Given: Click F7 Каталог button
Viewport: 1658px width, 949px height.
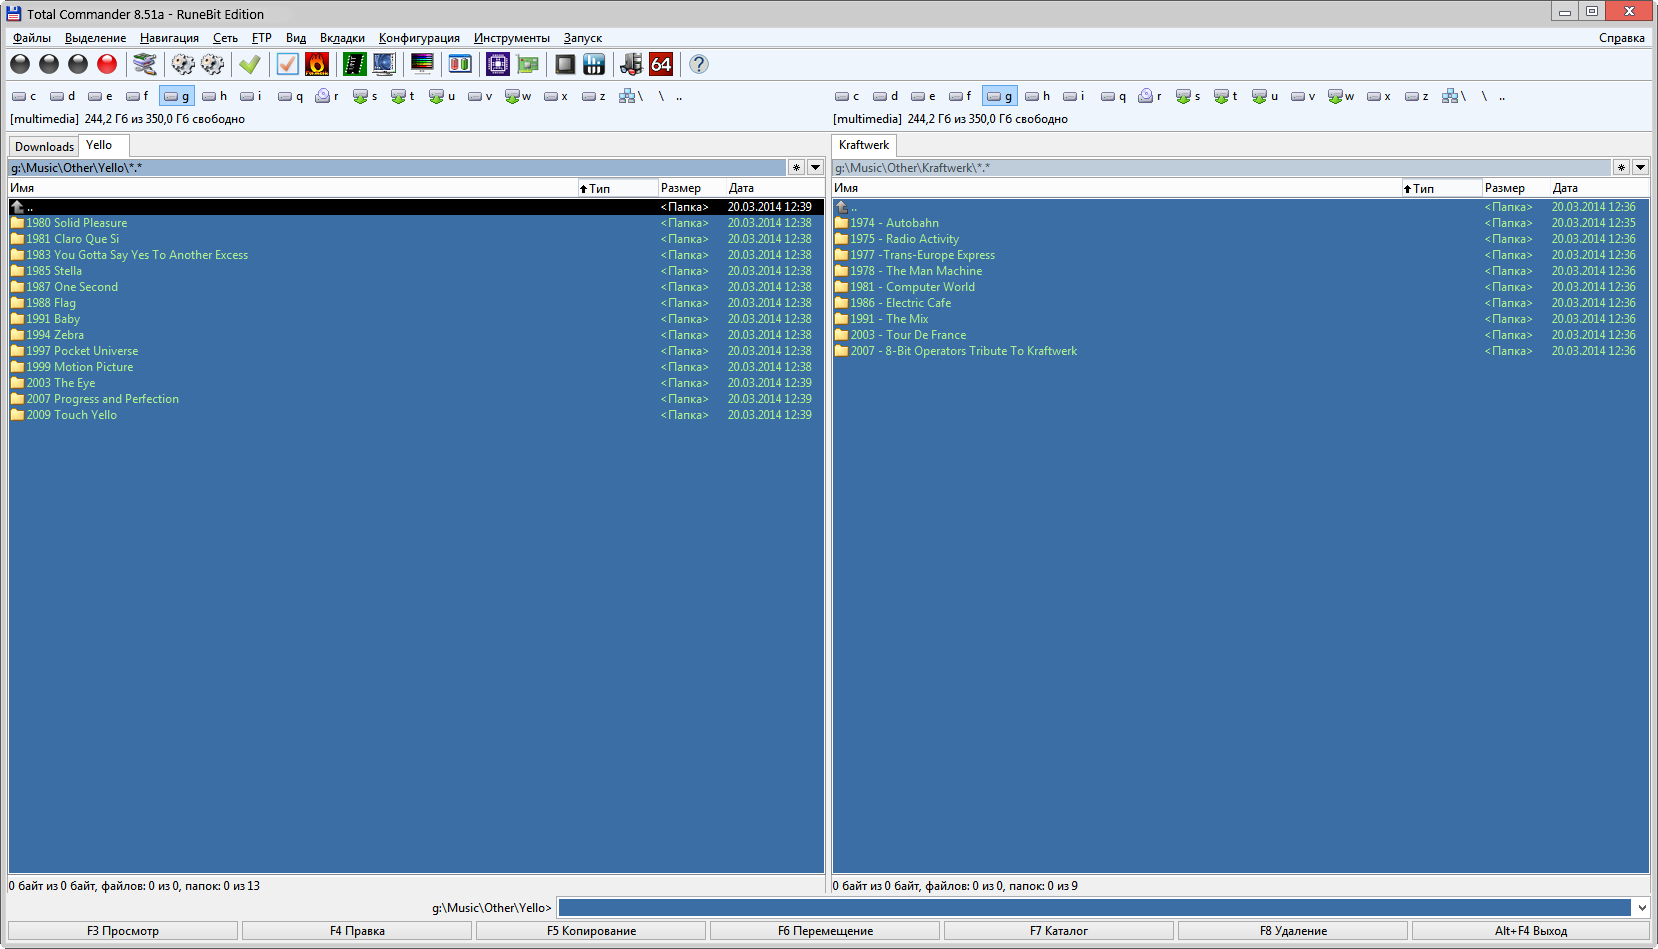Looking at the screenshot, I should pyautogui.click(x=1059, y=930).
